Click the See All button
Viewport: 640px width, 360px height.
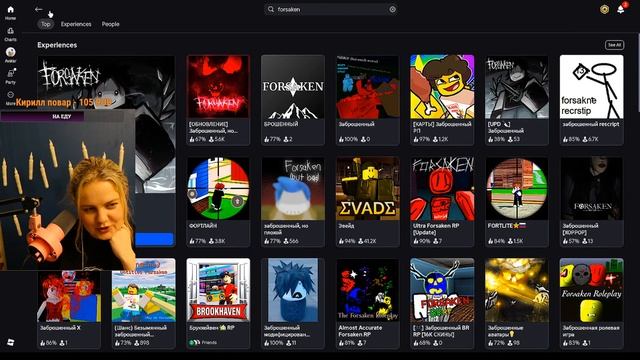point(614,45)
